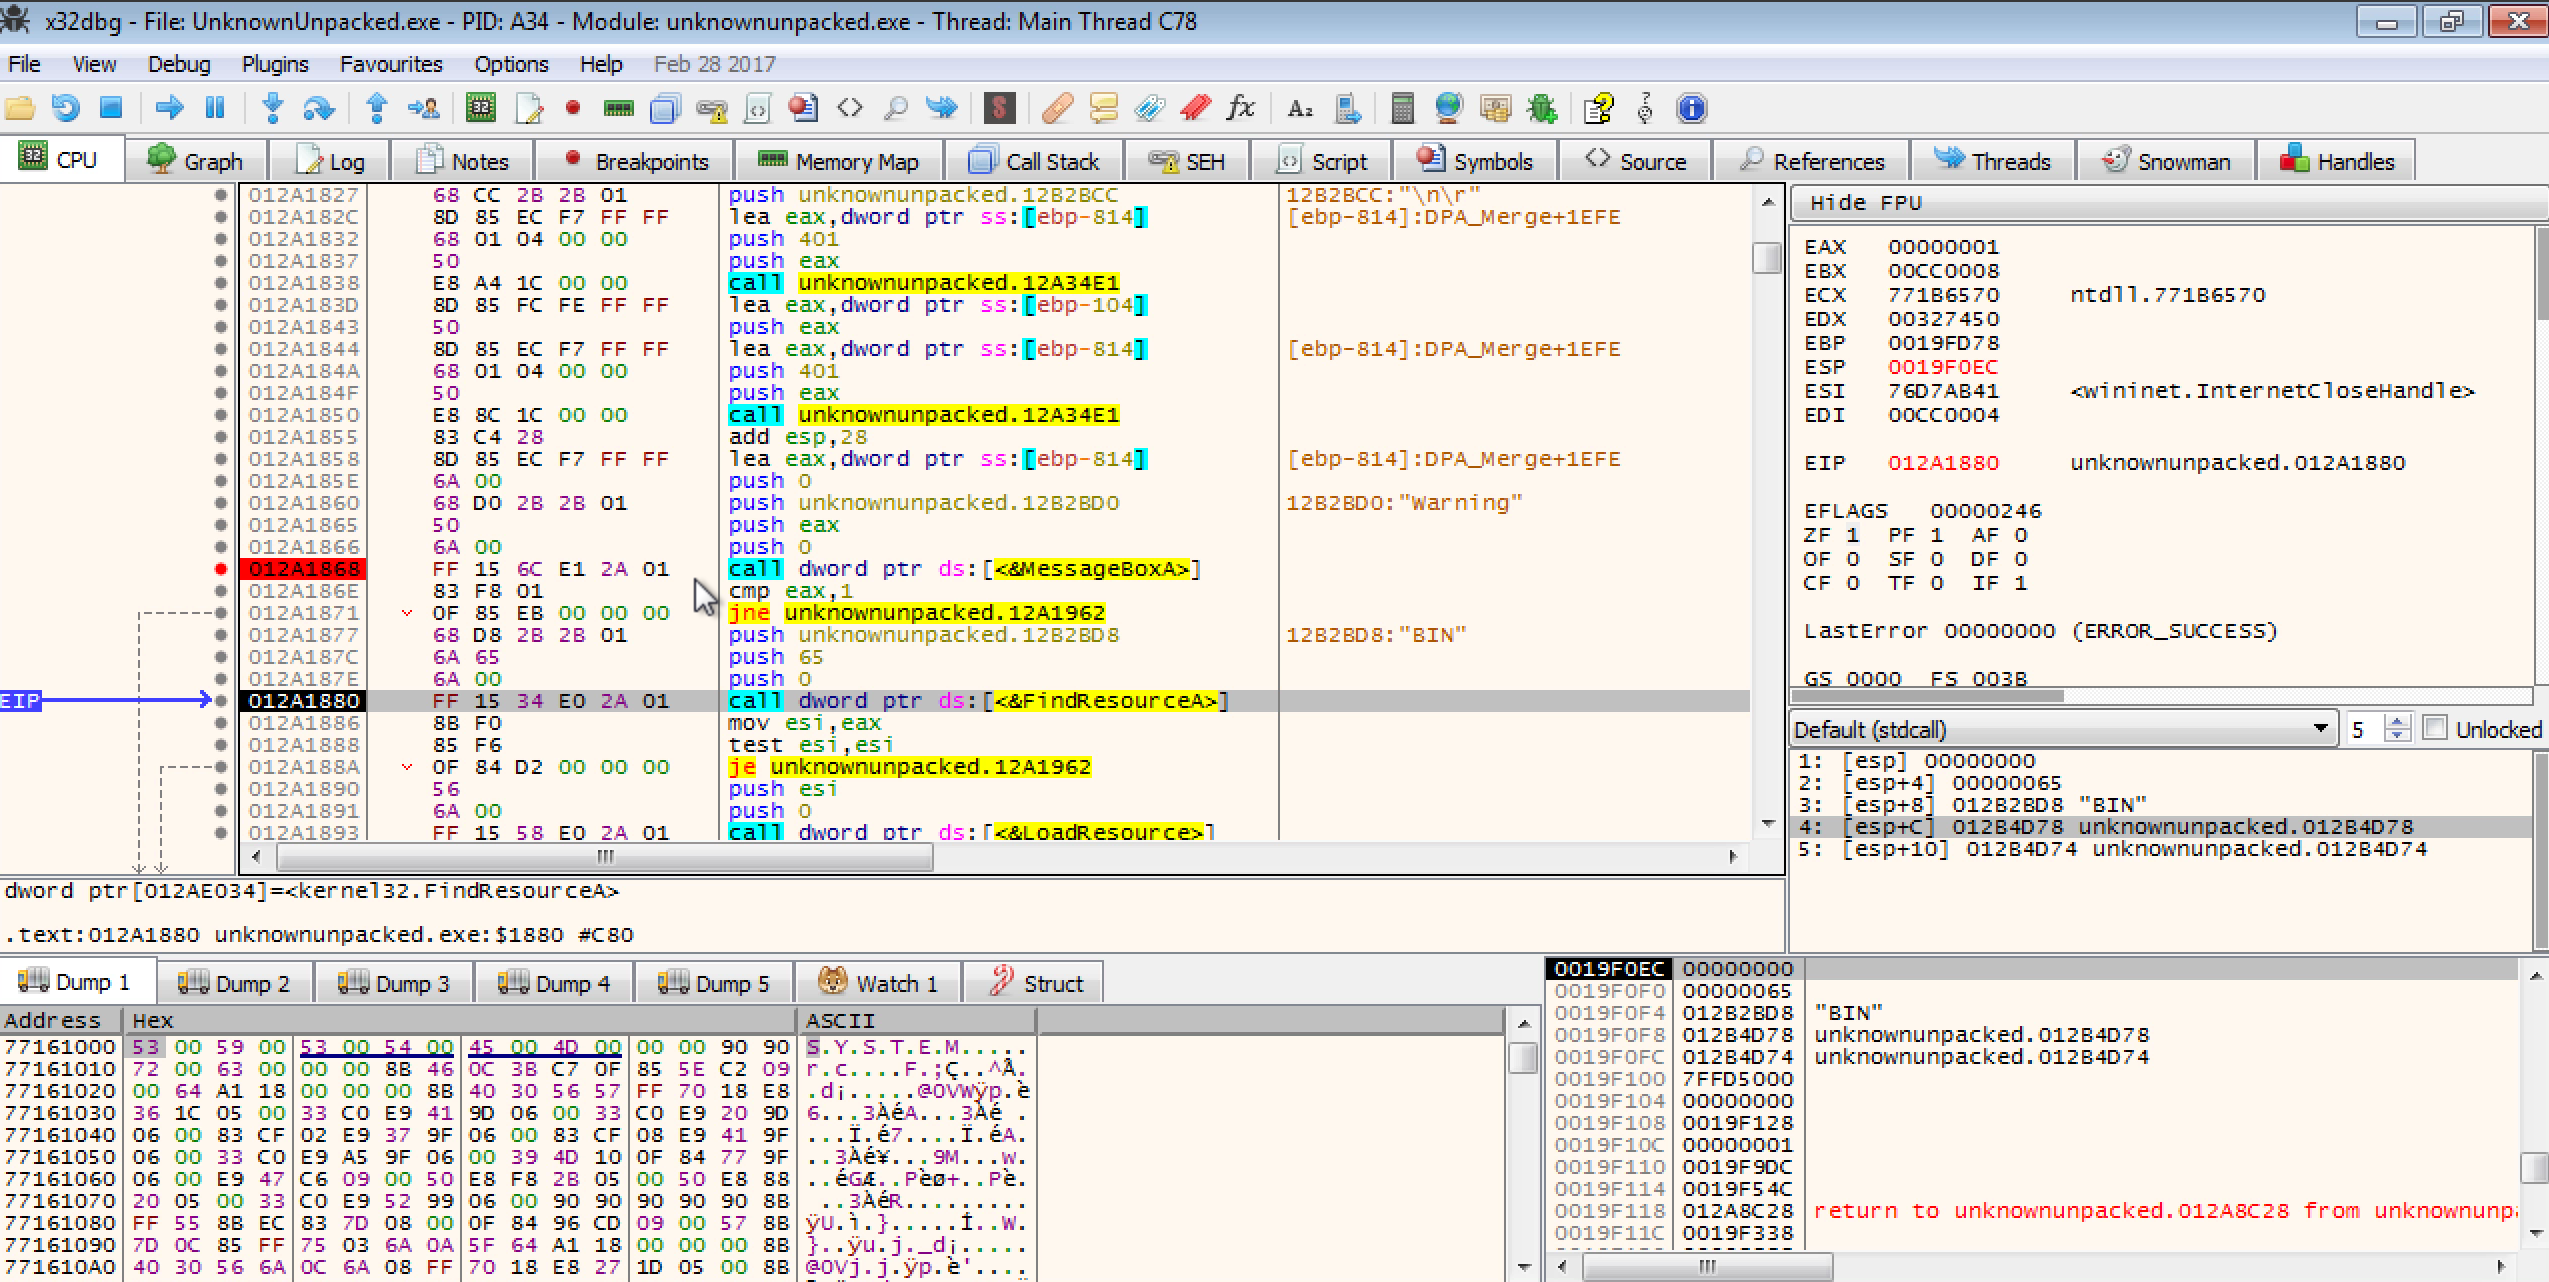Toggle the breakpoint at address 012A1868
Image resolution: width=2549 pixels, height=1282 pixels.
coord(221,569)
